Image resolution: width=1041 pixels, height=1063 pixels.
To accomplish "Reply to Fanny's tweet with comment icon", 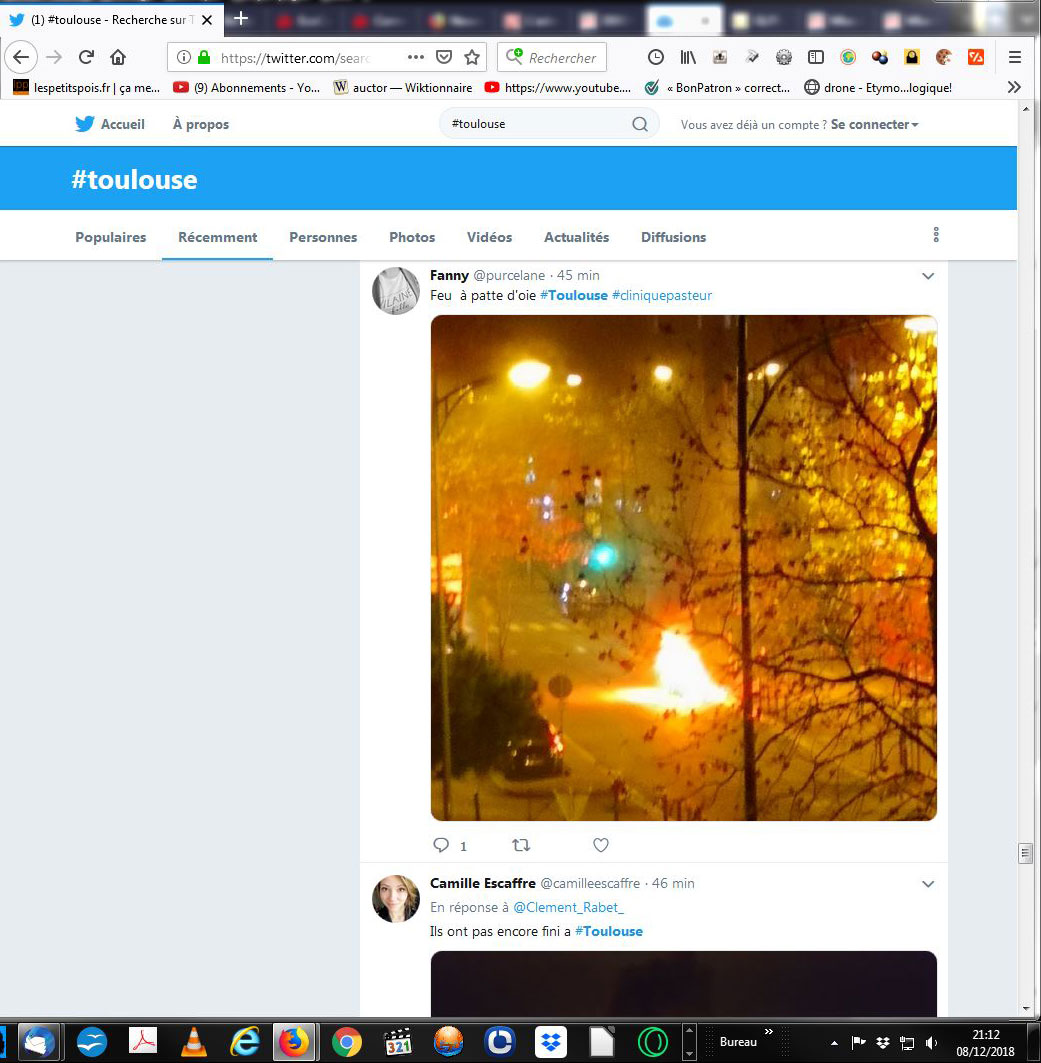I will click(x=441, y=845).
